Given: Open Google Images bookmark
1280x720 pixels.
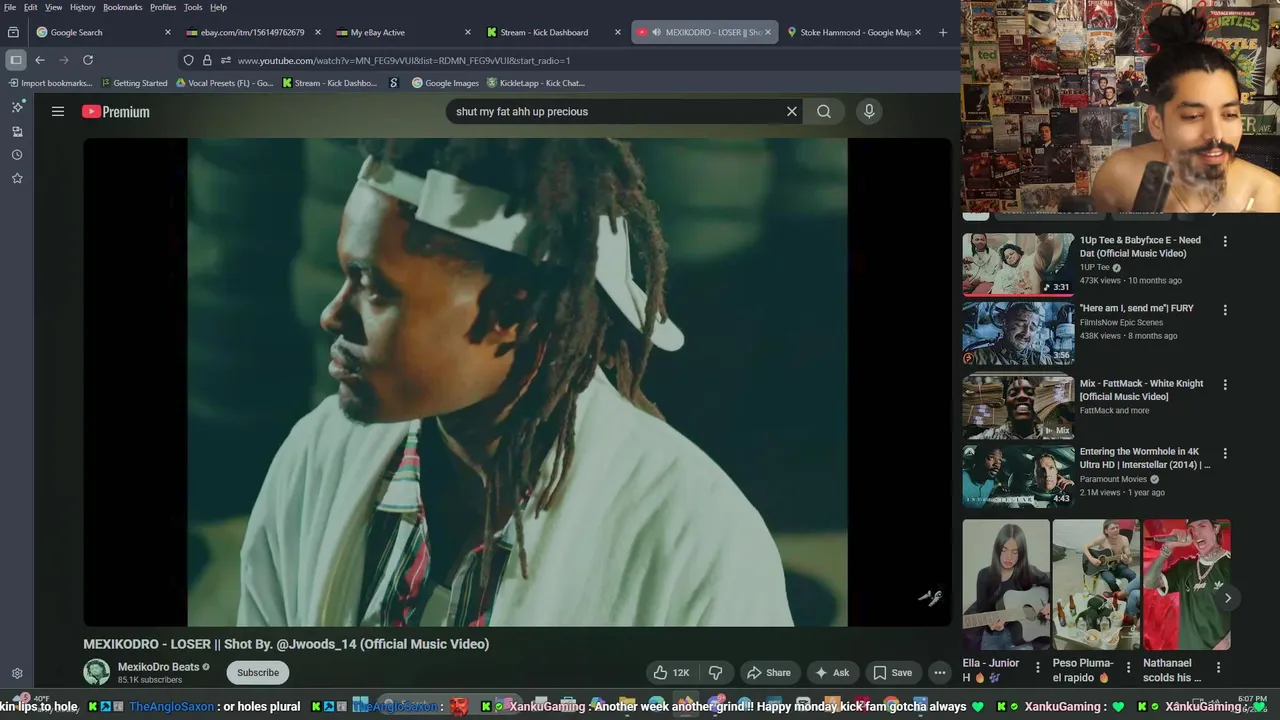Looking at the screenshot, I should click(445, 83).
